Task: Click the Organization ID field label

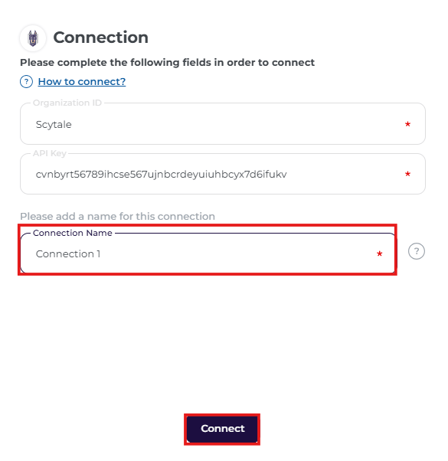Action: [67, 103]
